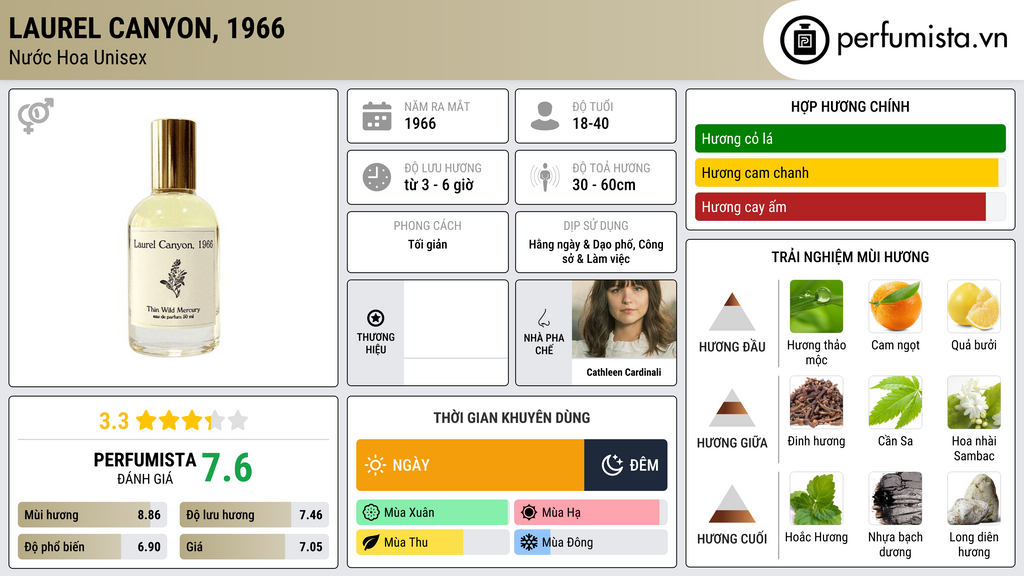Click the subtitle Nước Hoa Unisex

(78, 57)
